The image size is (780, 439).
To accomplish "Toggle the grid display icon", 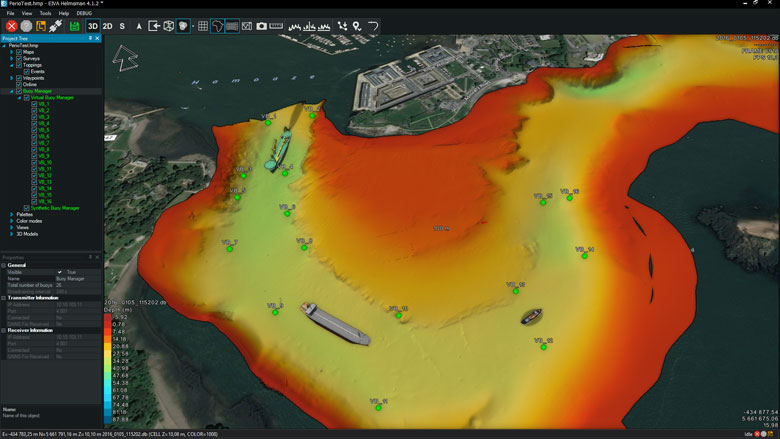I will point(202,25).
